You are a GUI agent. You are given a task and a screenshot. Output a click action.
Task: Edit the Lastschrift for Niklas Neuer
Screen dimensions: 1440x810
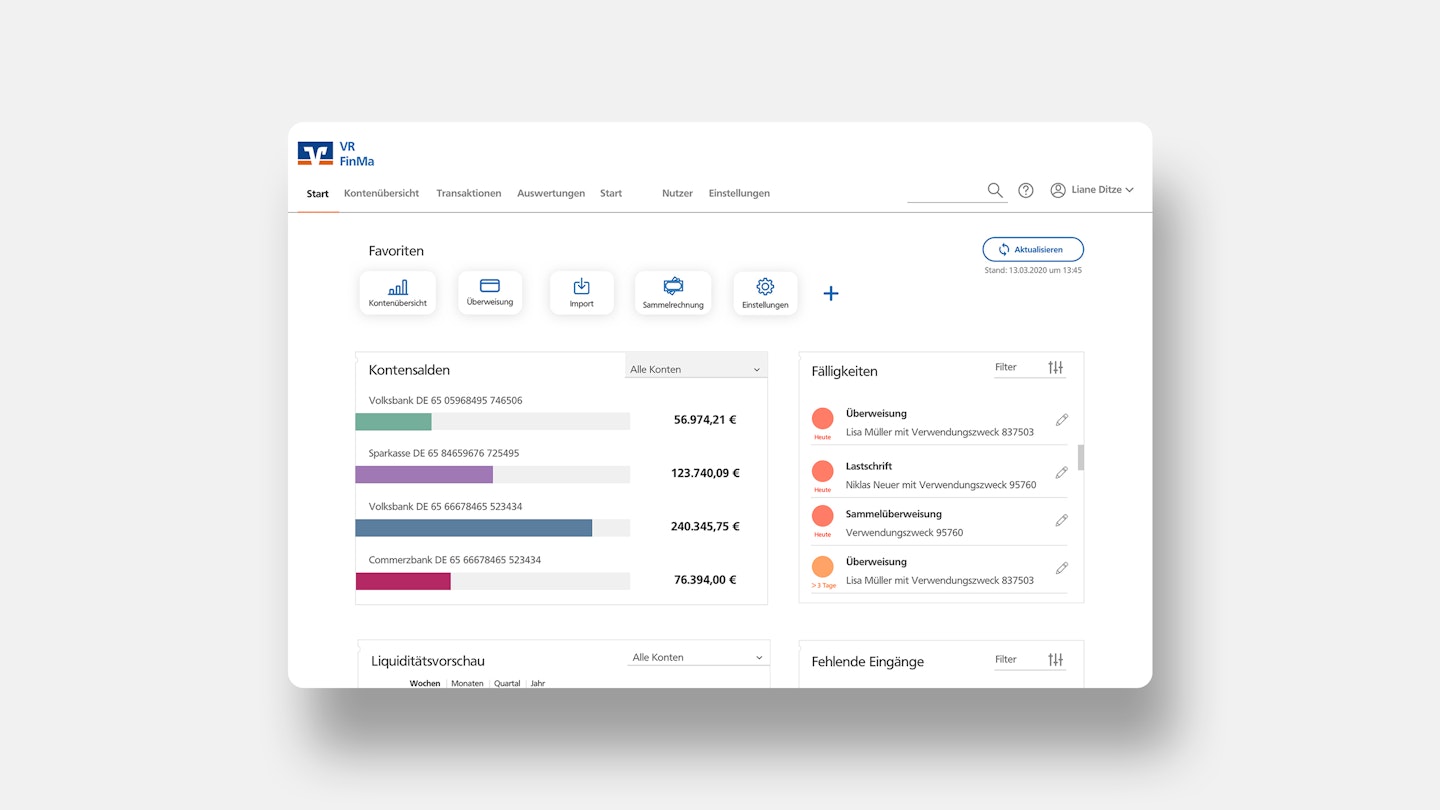(1061, 472)
